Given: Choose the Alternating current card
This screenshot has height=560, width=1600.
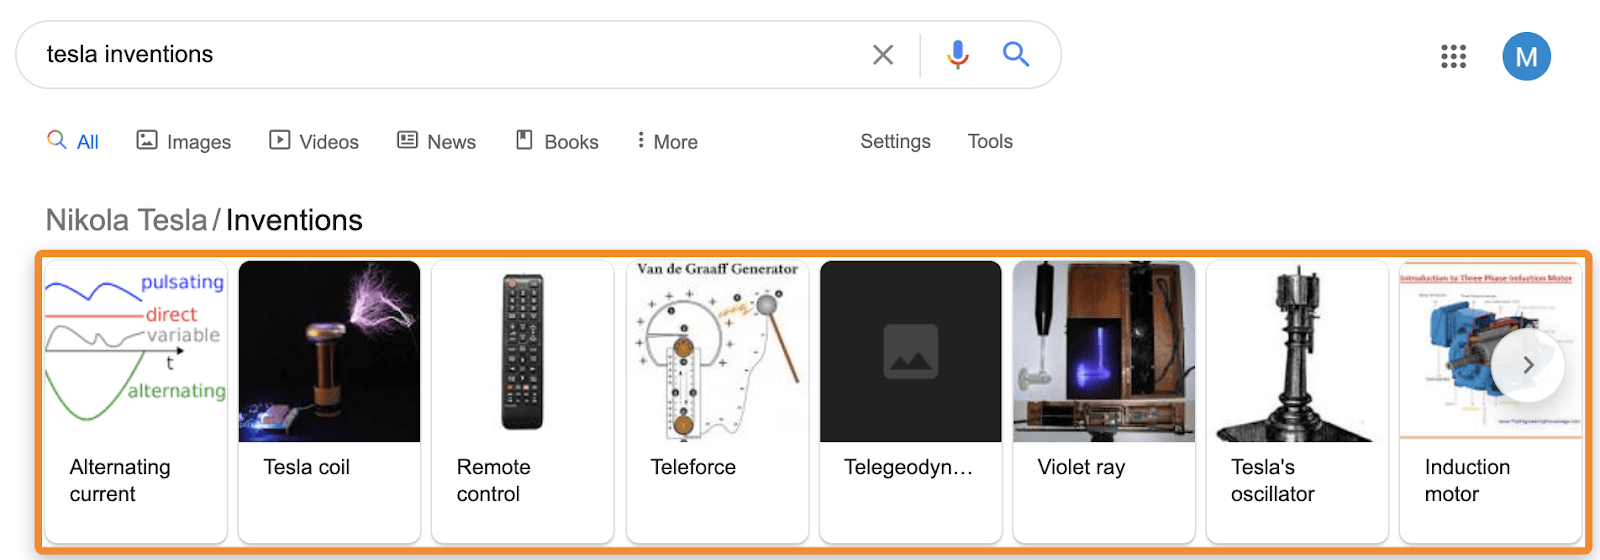Looking at the screenshot, I should tap(136, 400).
